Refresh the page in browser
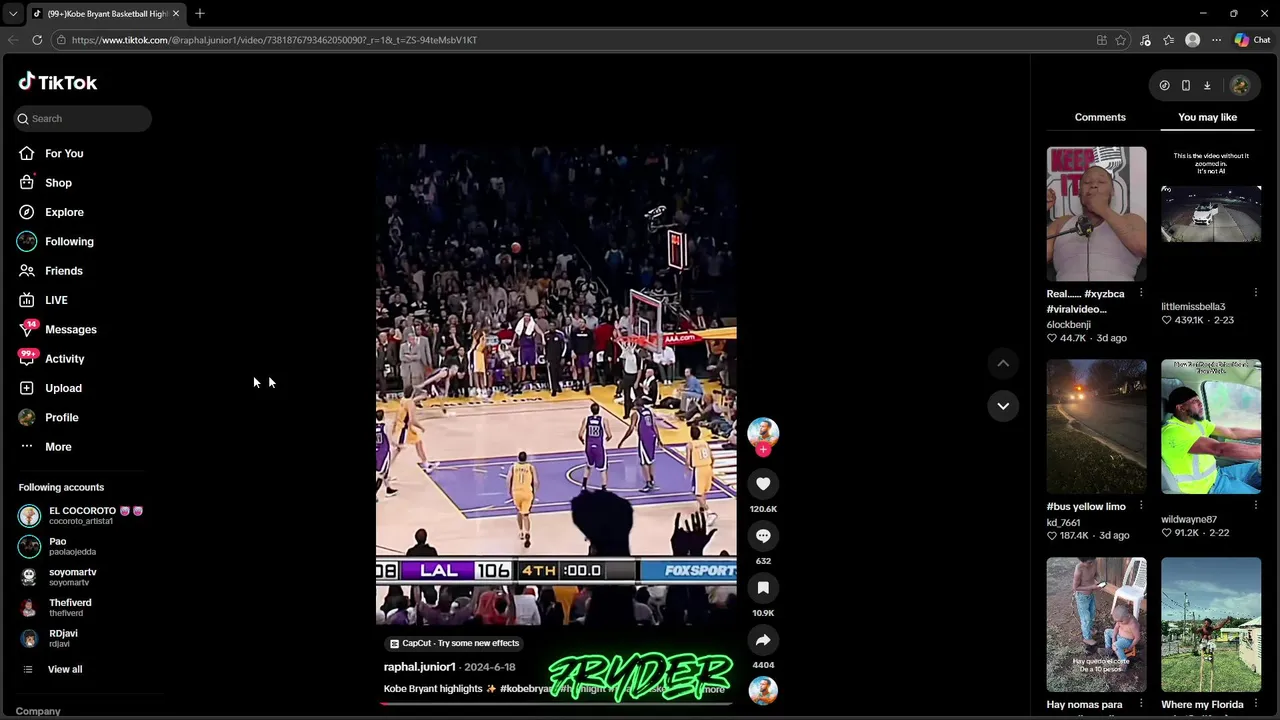Viewport: 1280px width, 720px height. [x=37, y=40]
